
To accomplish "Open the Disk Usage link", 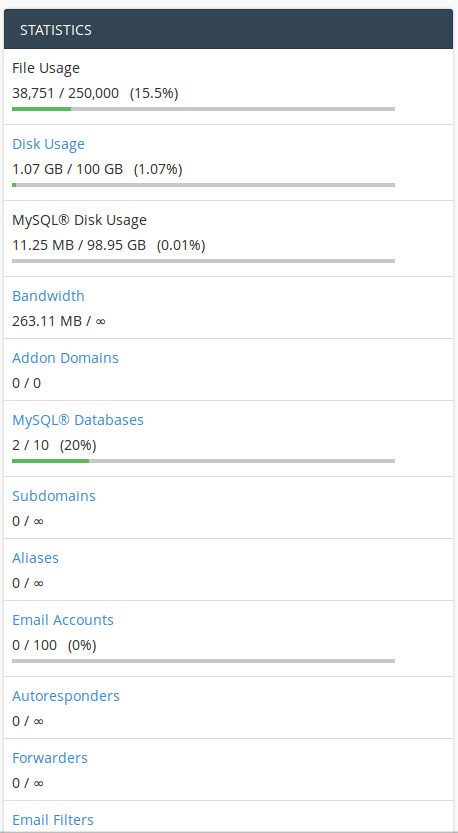I will click(x=48, y=144).
